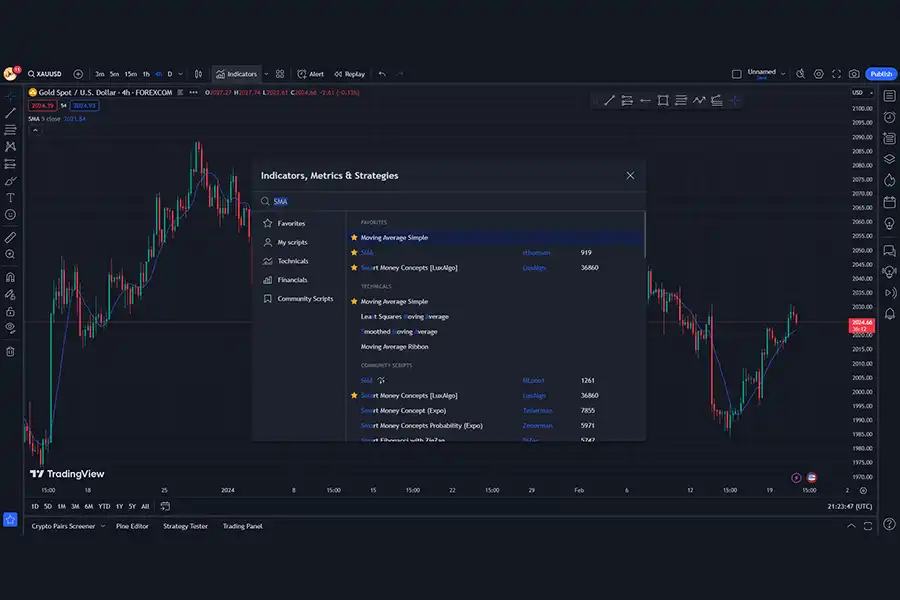Screen dimensions: 900x600
Task: Open the alerts clock icon on right sidebar
Action: (889, 117)
